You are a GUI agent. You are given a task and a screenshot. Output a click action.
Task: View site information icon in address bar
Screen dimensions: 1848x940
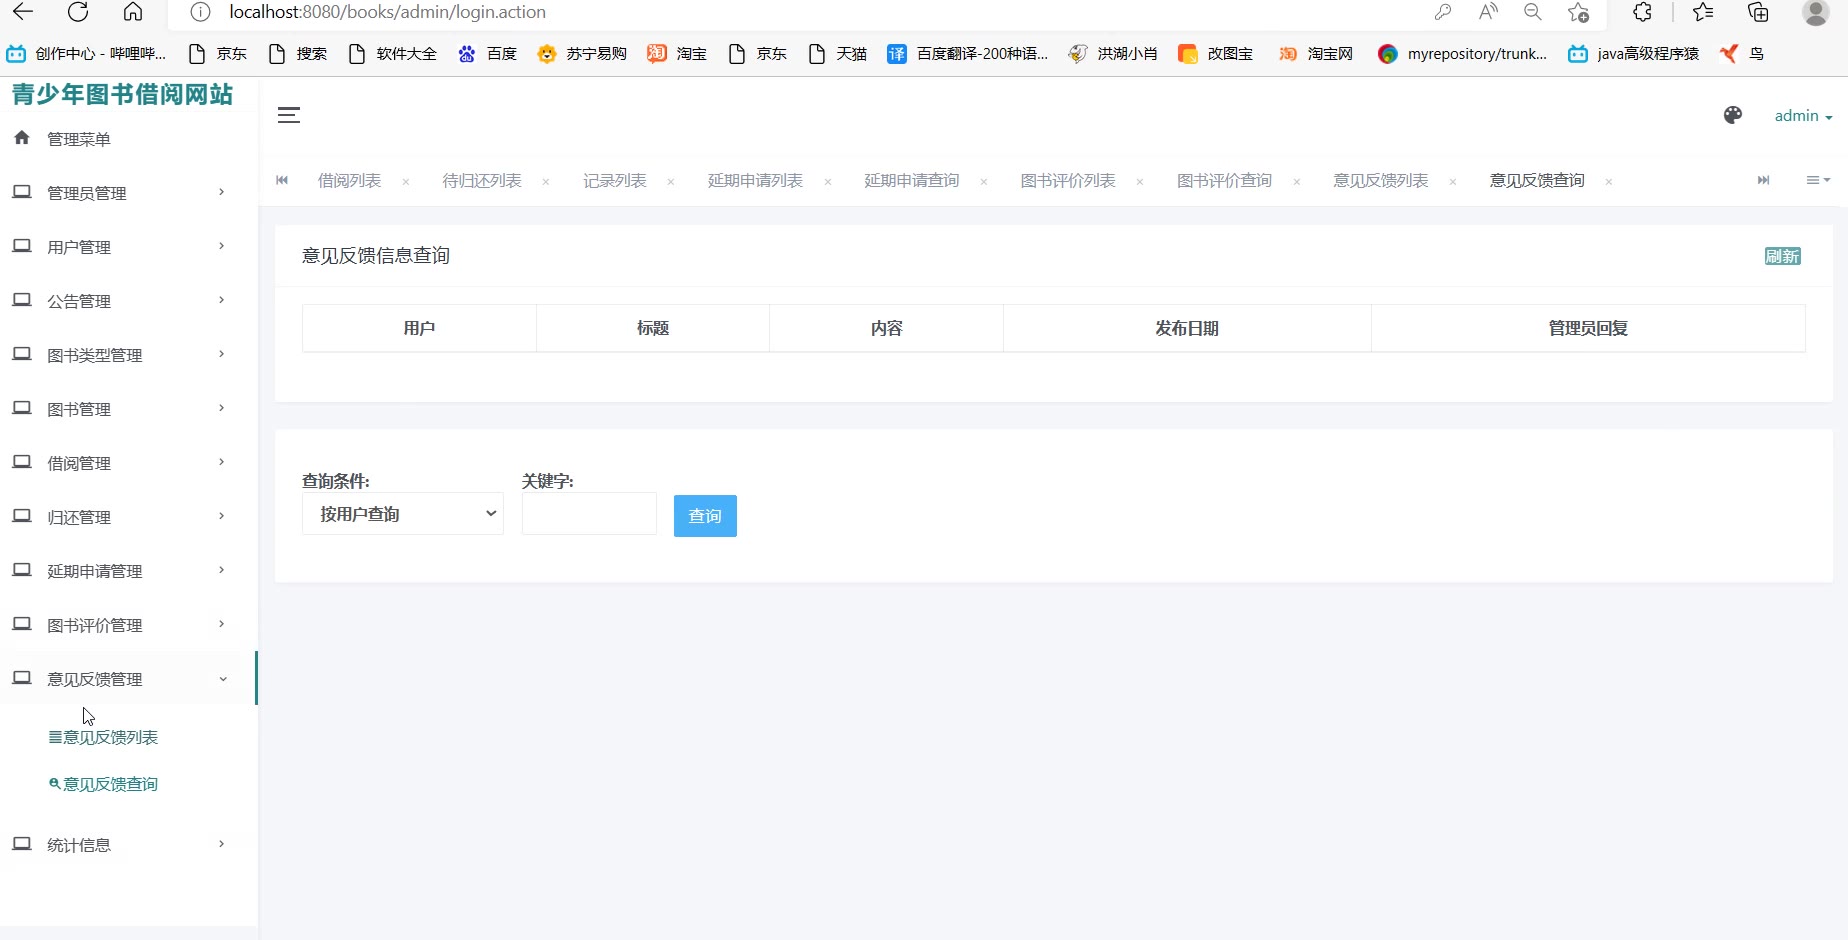[200, 12]
